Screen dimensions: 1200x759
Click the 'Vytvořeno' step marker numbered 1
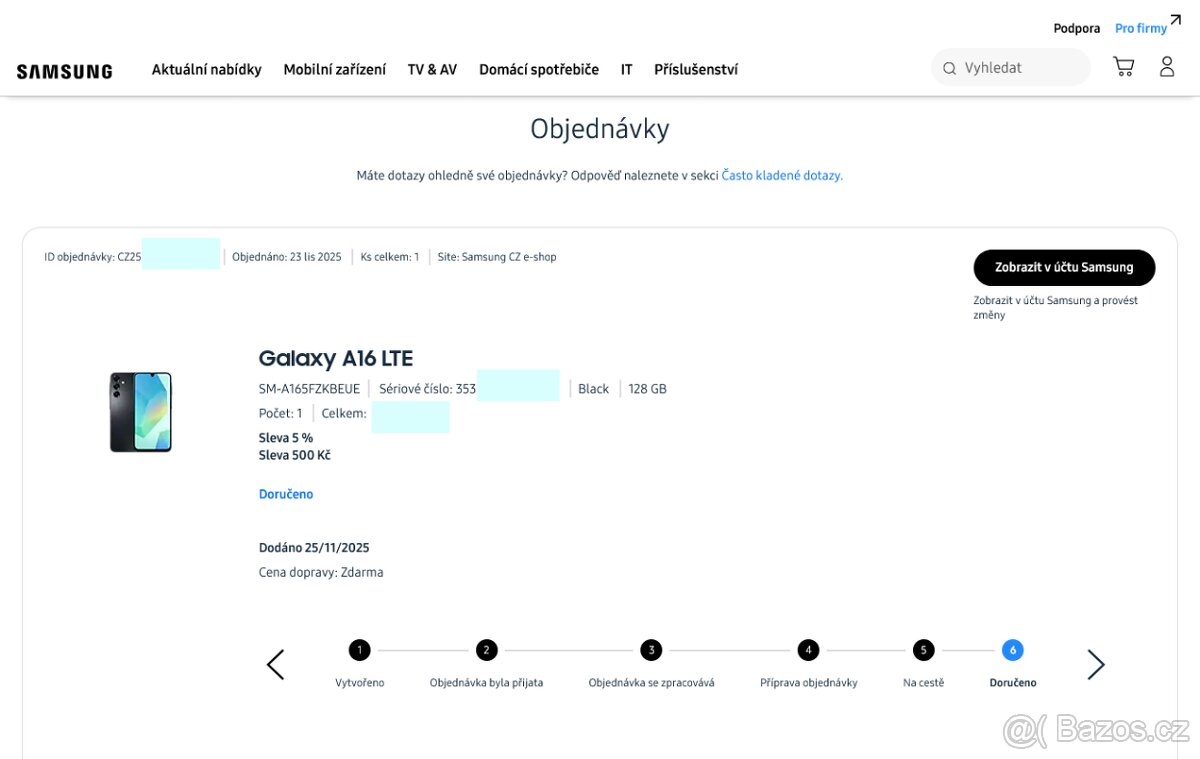coord(360,649)
